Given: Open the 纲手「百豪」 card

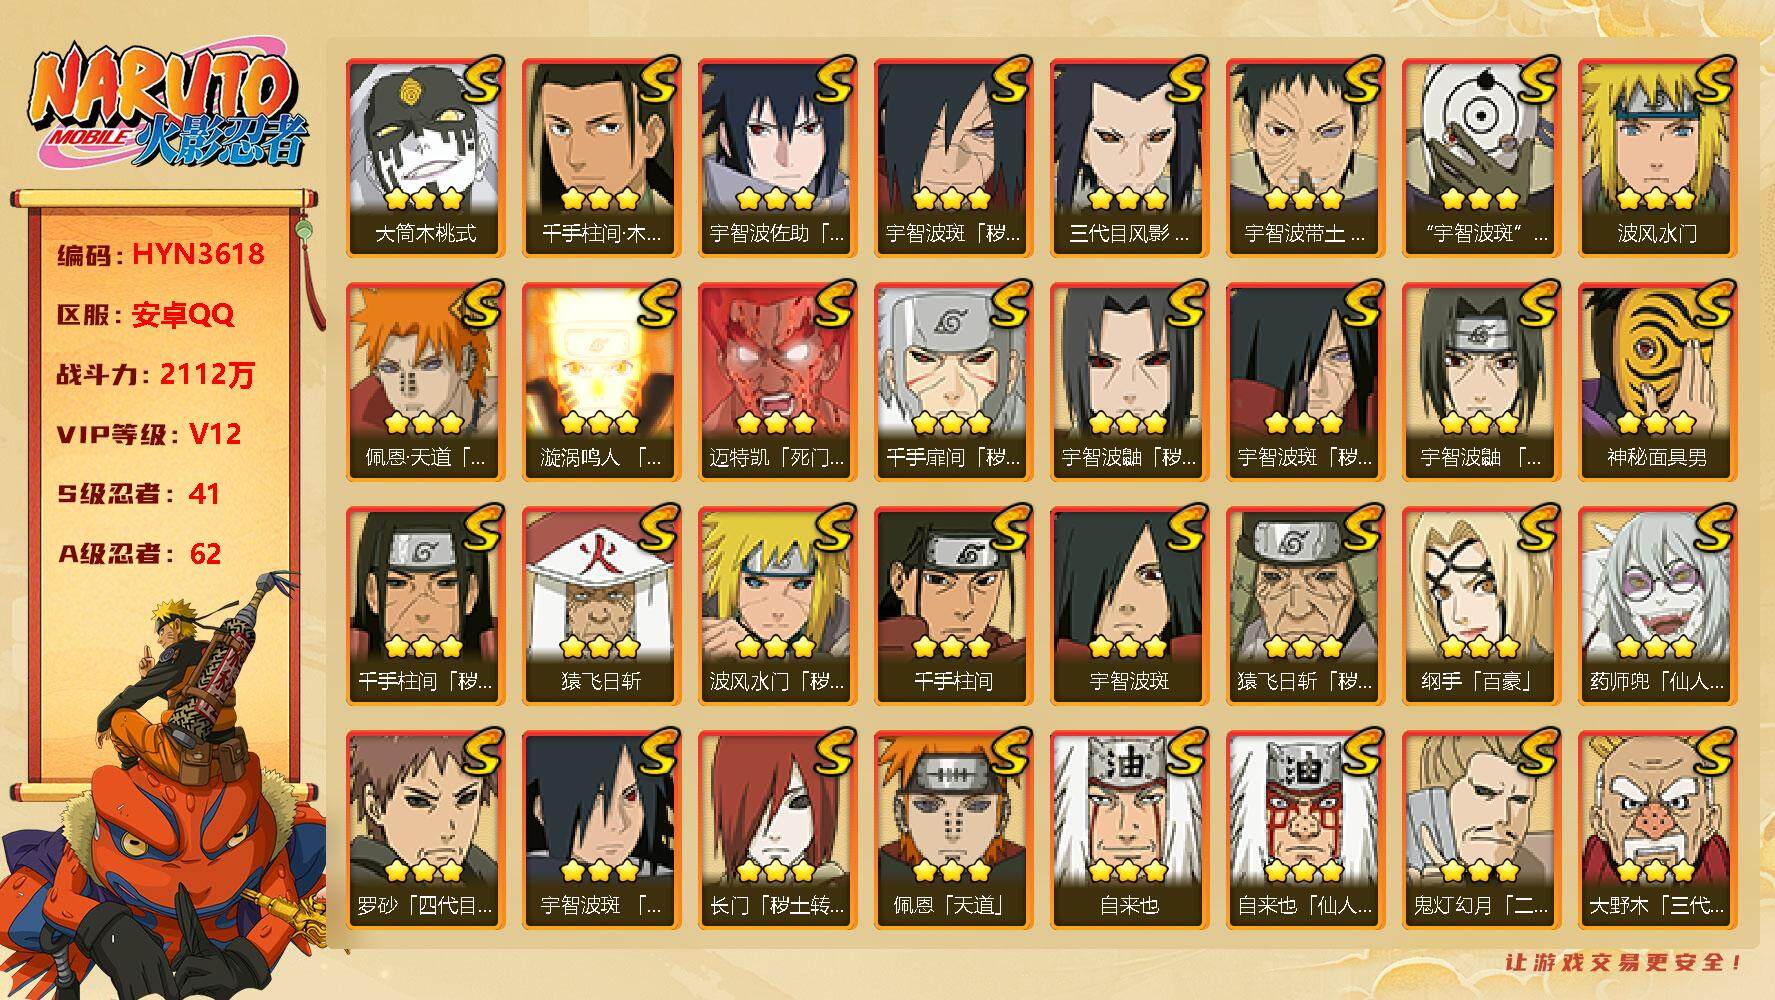Looking at the screenshot, I should coord(1481,606).
